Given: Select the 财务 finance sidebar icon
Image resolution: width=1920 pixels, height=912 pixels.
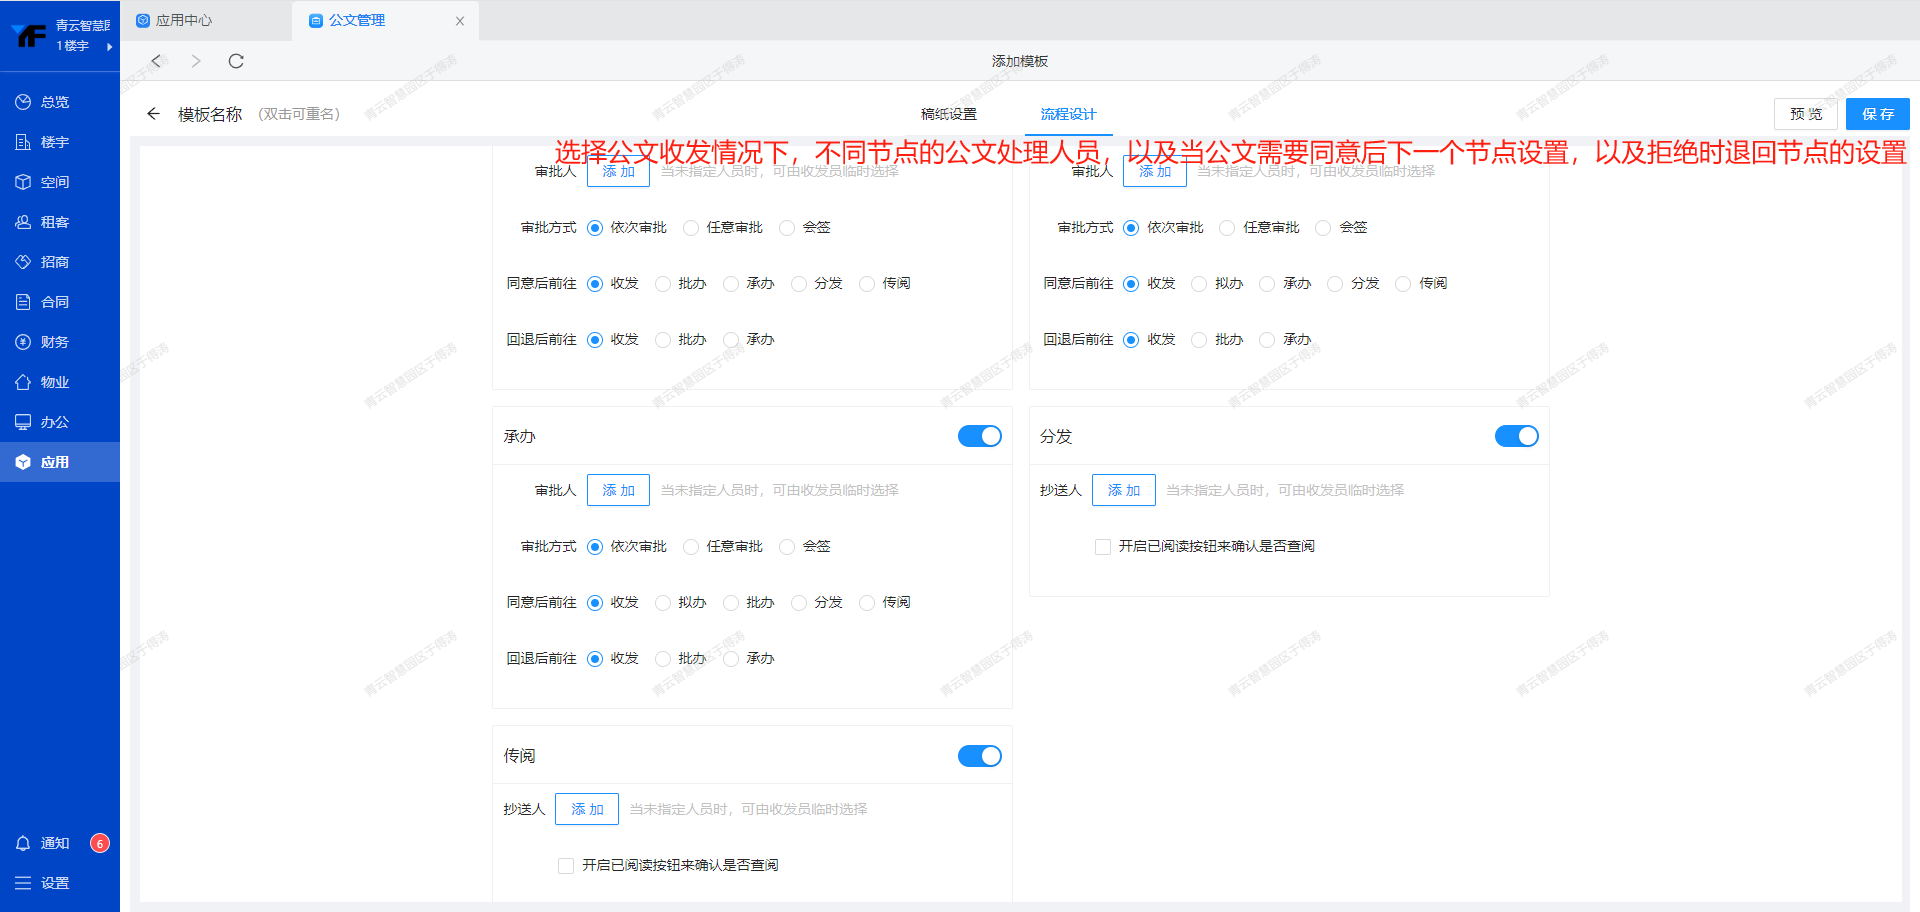Looking at the screenshot, I should coord(23,342).
